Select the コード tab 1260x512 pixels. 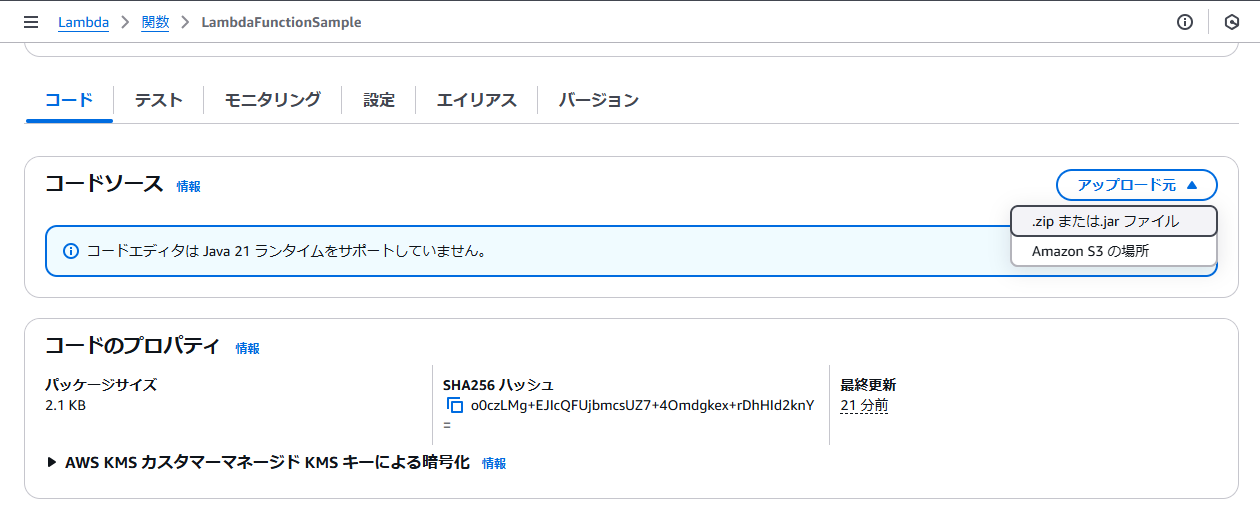tap(69, 100)
